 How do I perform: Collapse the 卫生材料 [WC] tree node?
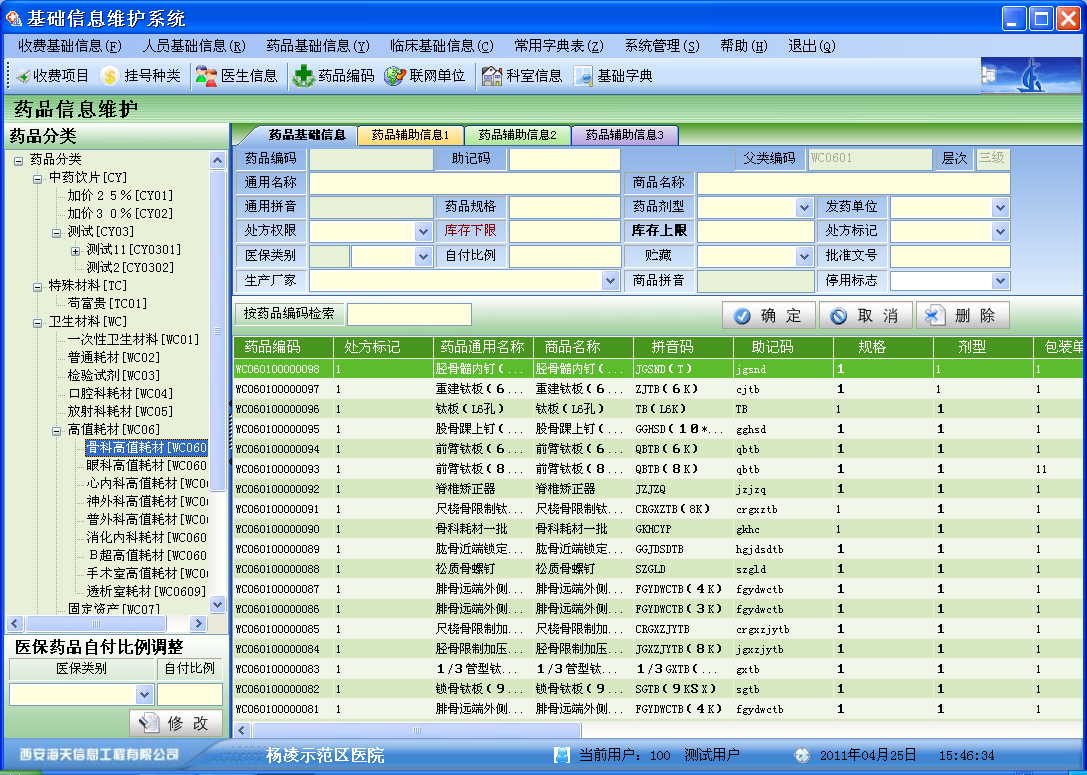(37, 323)
